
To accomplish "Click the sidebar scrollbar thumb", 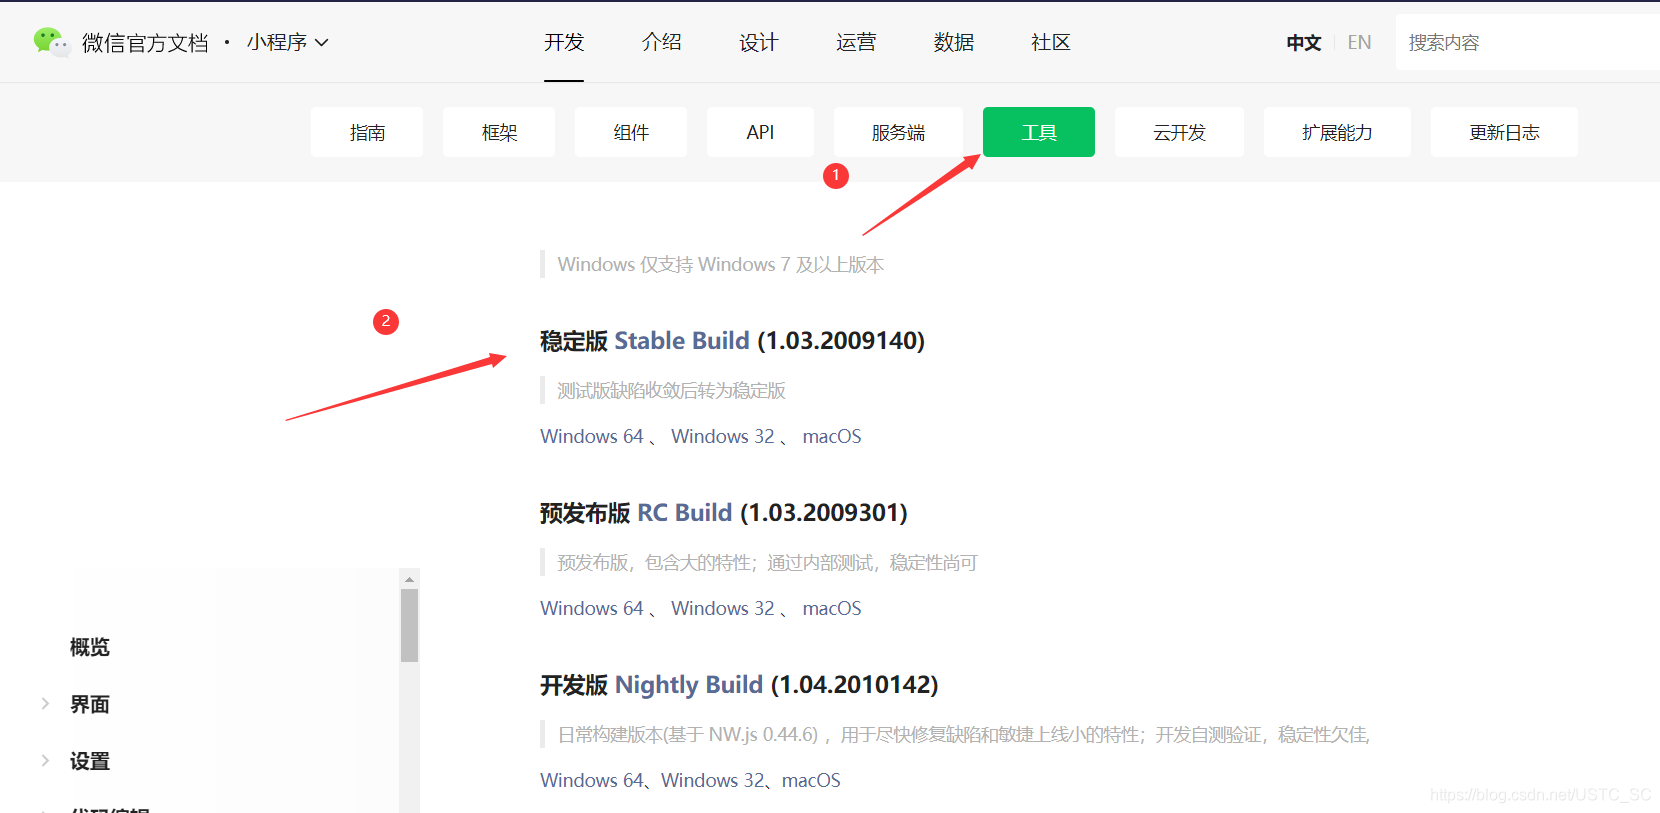I will [409, 625].
